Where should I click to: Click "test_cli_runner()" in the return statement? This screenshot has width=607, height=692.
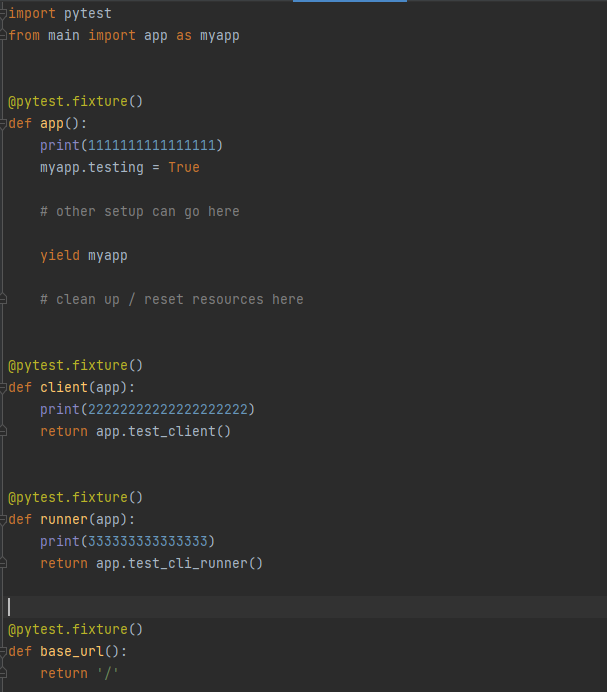196,563
